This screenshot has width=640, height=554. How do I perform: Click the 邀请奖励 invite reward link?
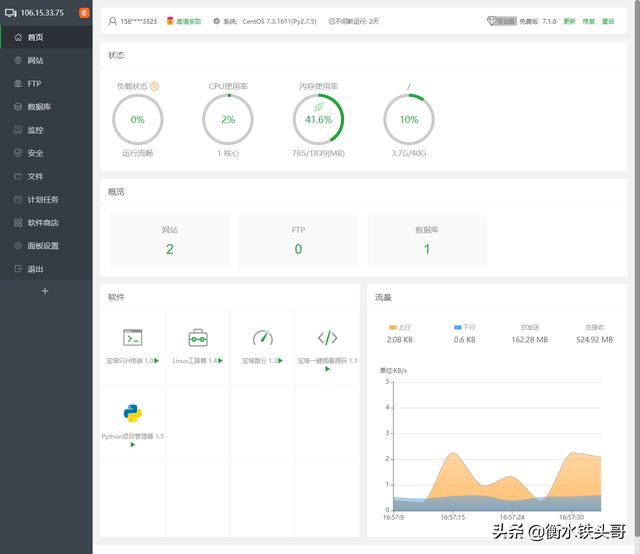point(188,21)
